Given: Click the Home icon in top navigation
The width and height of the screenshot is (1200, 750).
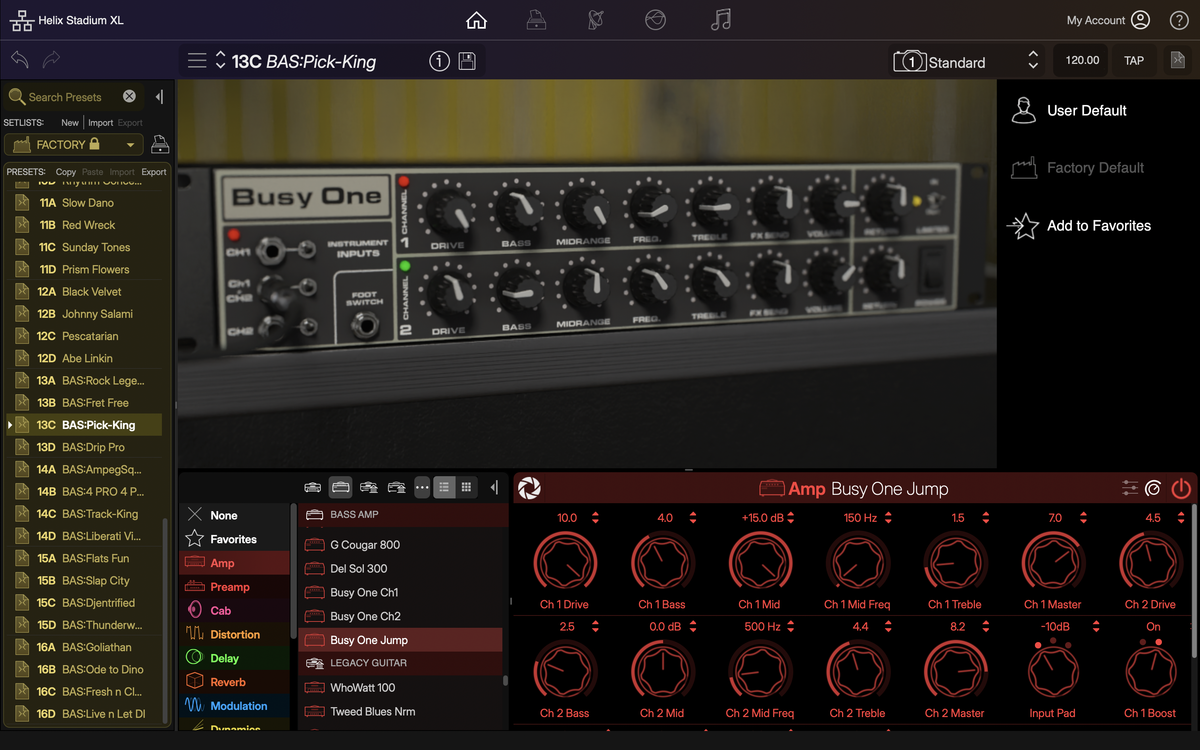Looking at the screenshot, I should (x=477, y=20).
